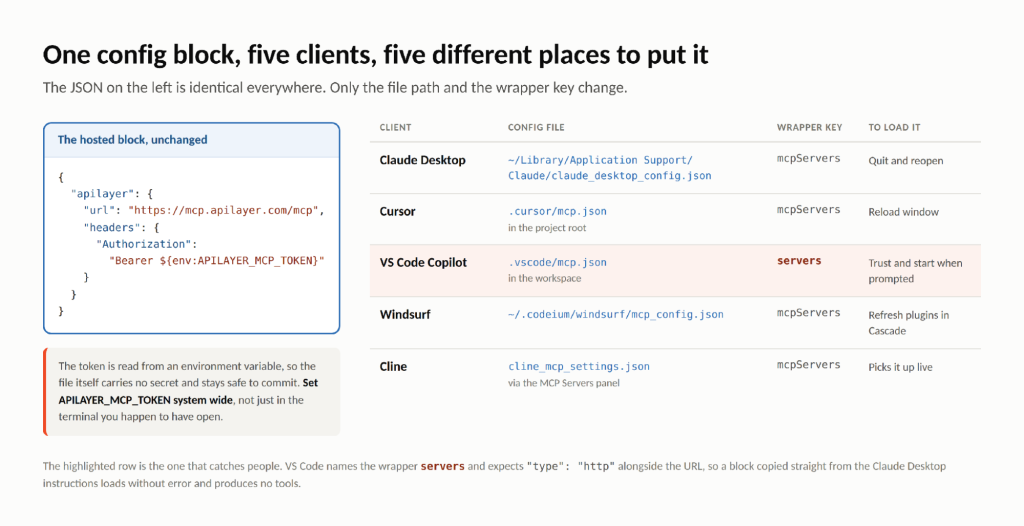Click the bold 'Set APILAYER_MCP_TOKEN system wide' note

[x=189, y=391]
